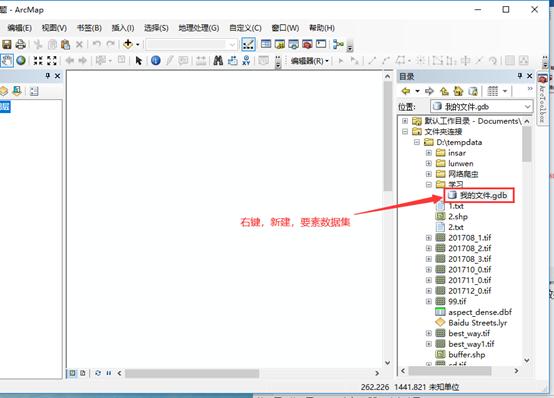Click the Add Data button
The width and height of the screenshot is (554, 398).
[128, 44]
